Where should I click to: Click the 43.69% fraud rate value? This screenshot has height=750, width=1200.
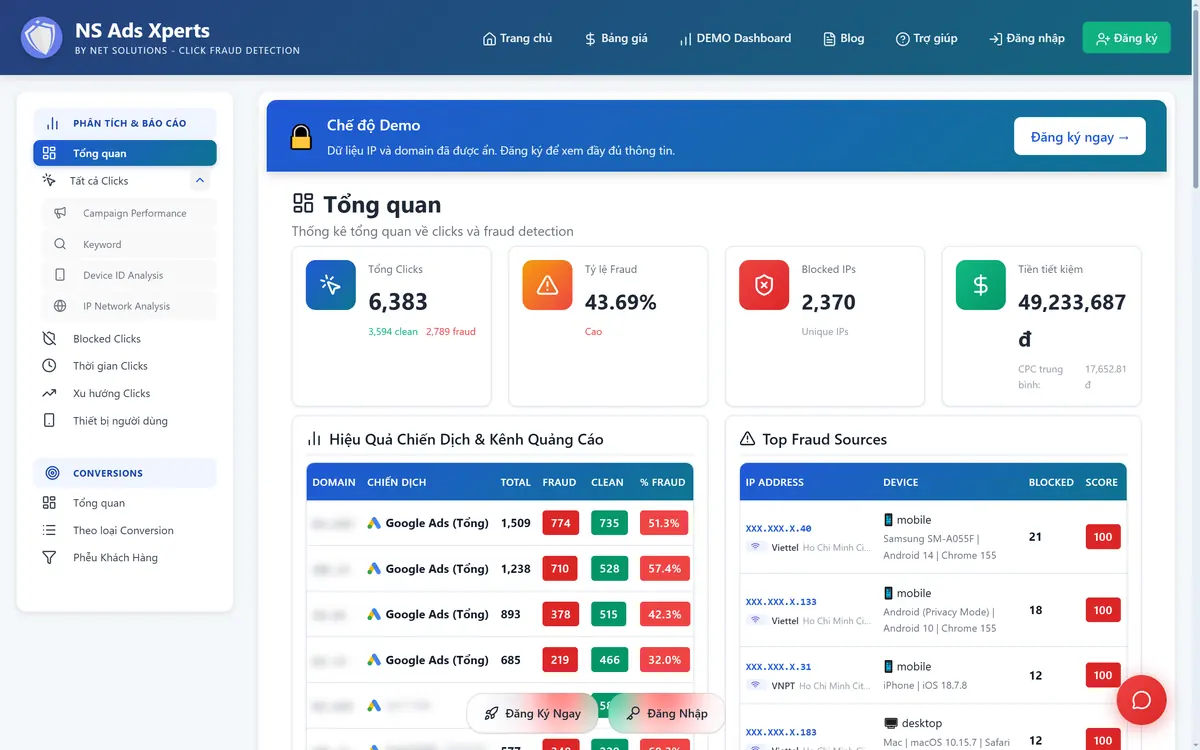(x=621, y=302)
